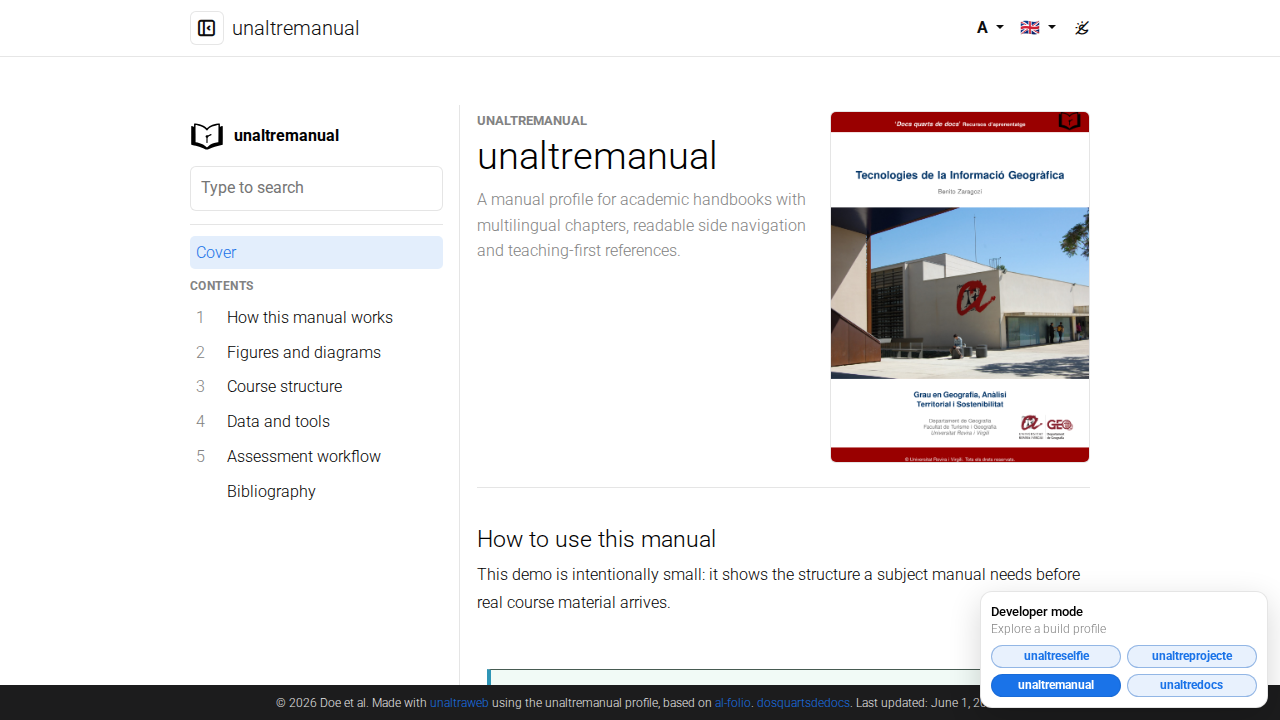Go to 'Course structure' chapter

coord(284,387)
